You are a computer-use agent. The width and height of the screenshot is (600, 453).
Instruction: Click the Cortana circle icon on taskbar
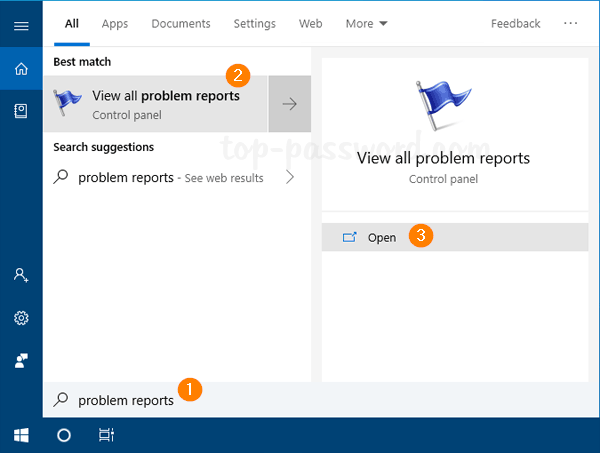point(64,435)
